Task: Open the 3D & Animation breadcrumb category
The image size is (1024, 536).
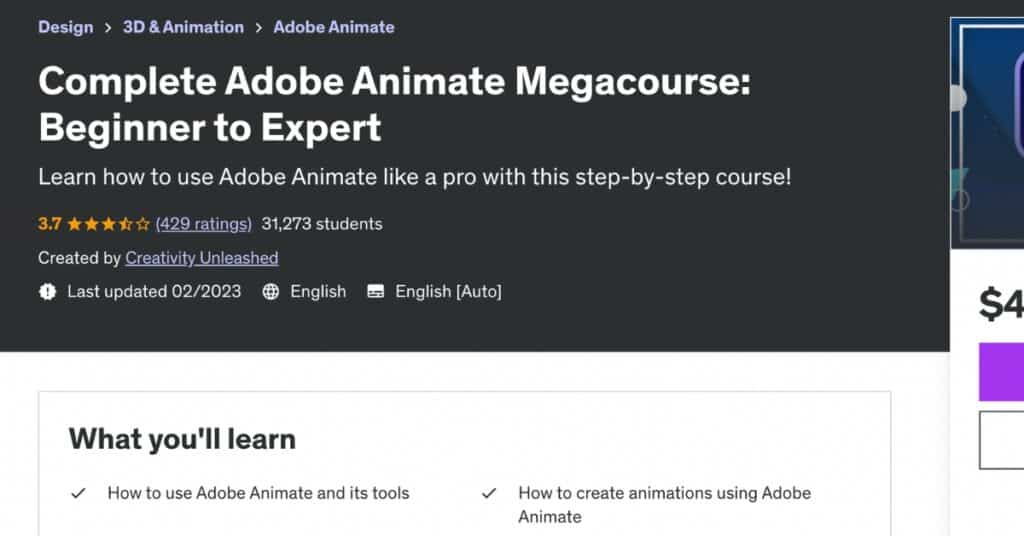Action: tap(183, 27)
